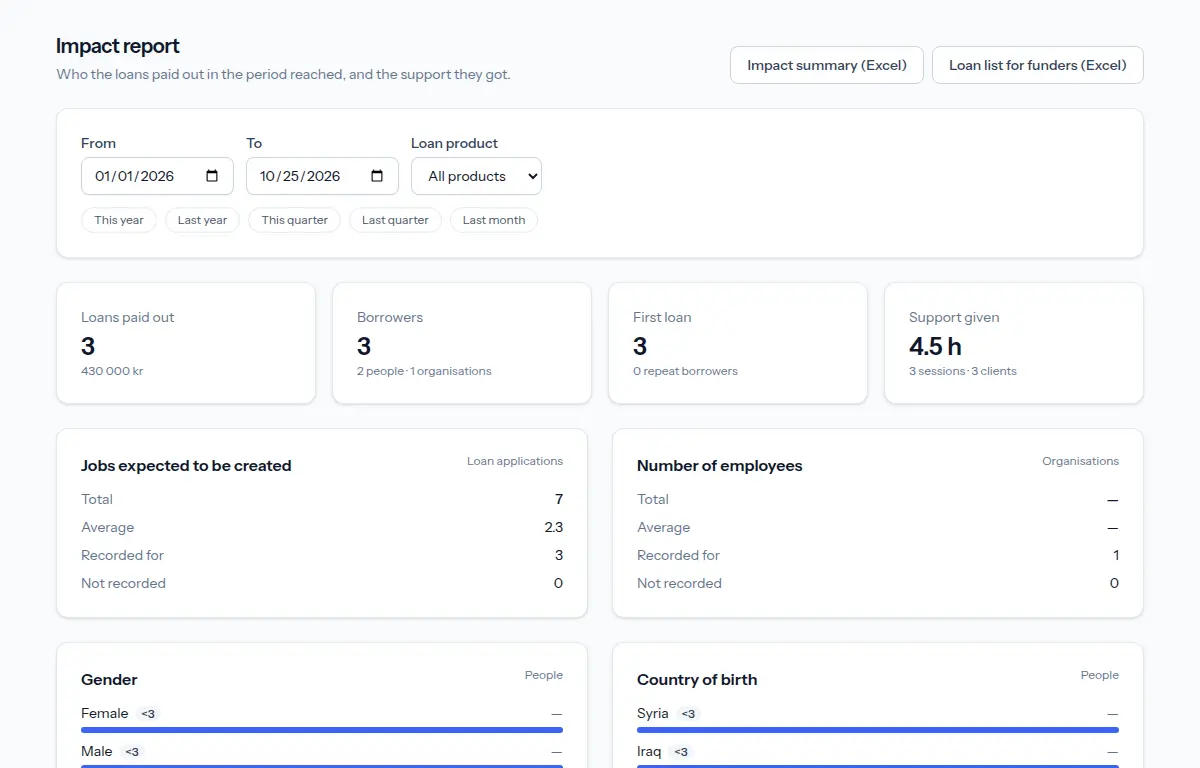Click the Organisations label
This screenshot has height=768, width=1200.
(1081, 461)
